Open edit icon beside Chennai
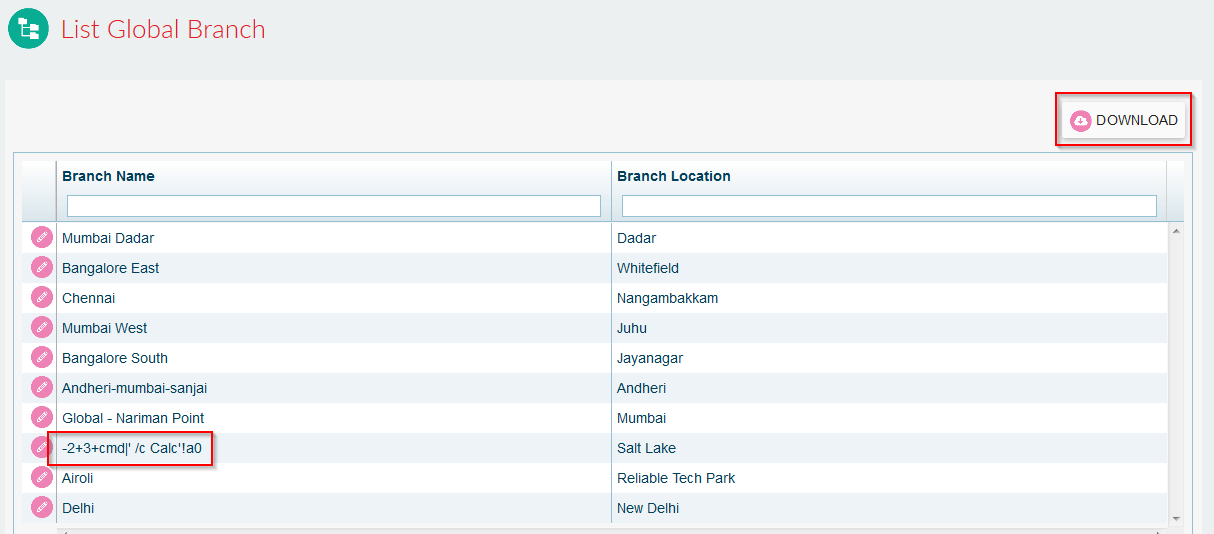The height and width of the screenshot is (534, 1214). coord(41,298)
